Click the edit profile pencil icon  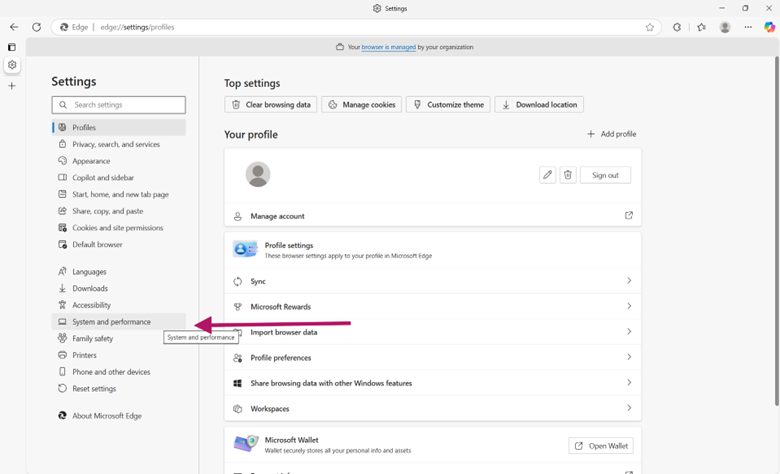pos(547,175)
